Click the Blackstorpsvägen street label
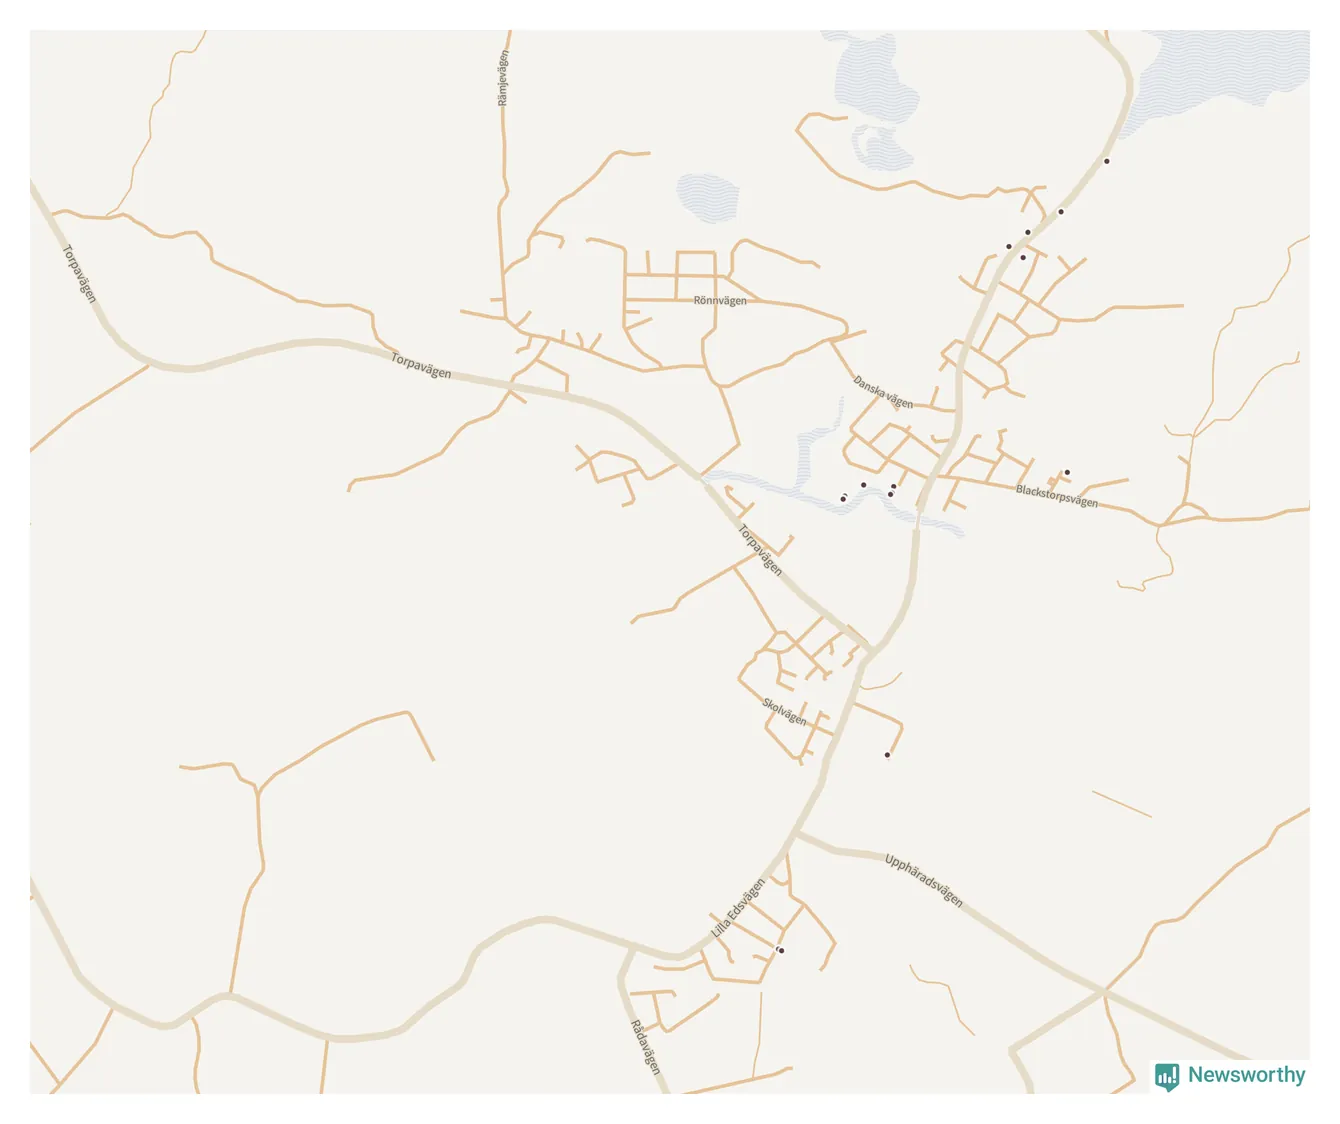This screenshot has width=1340, height=1124. 1057,496
